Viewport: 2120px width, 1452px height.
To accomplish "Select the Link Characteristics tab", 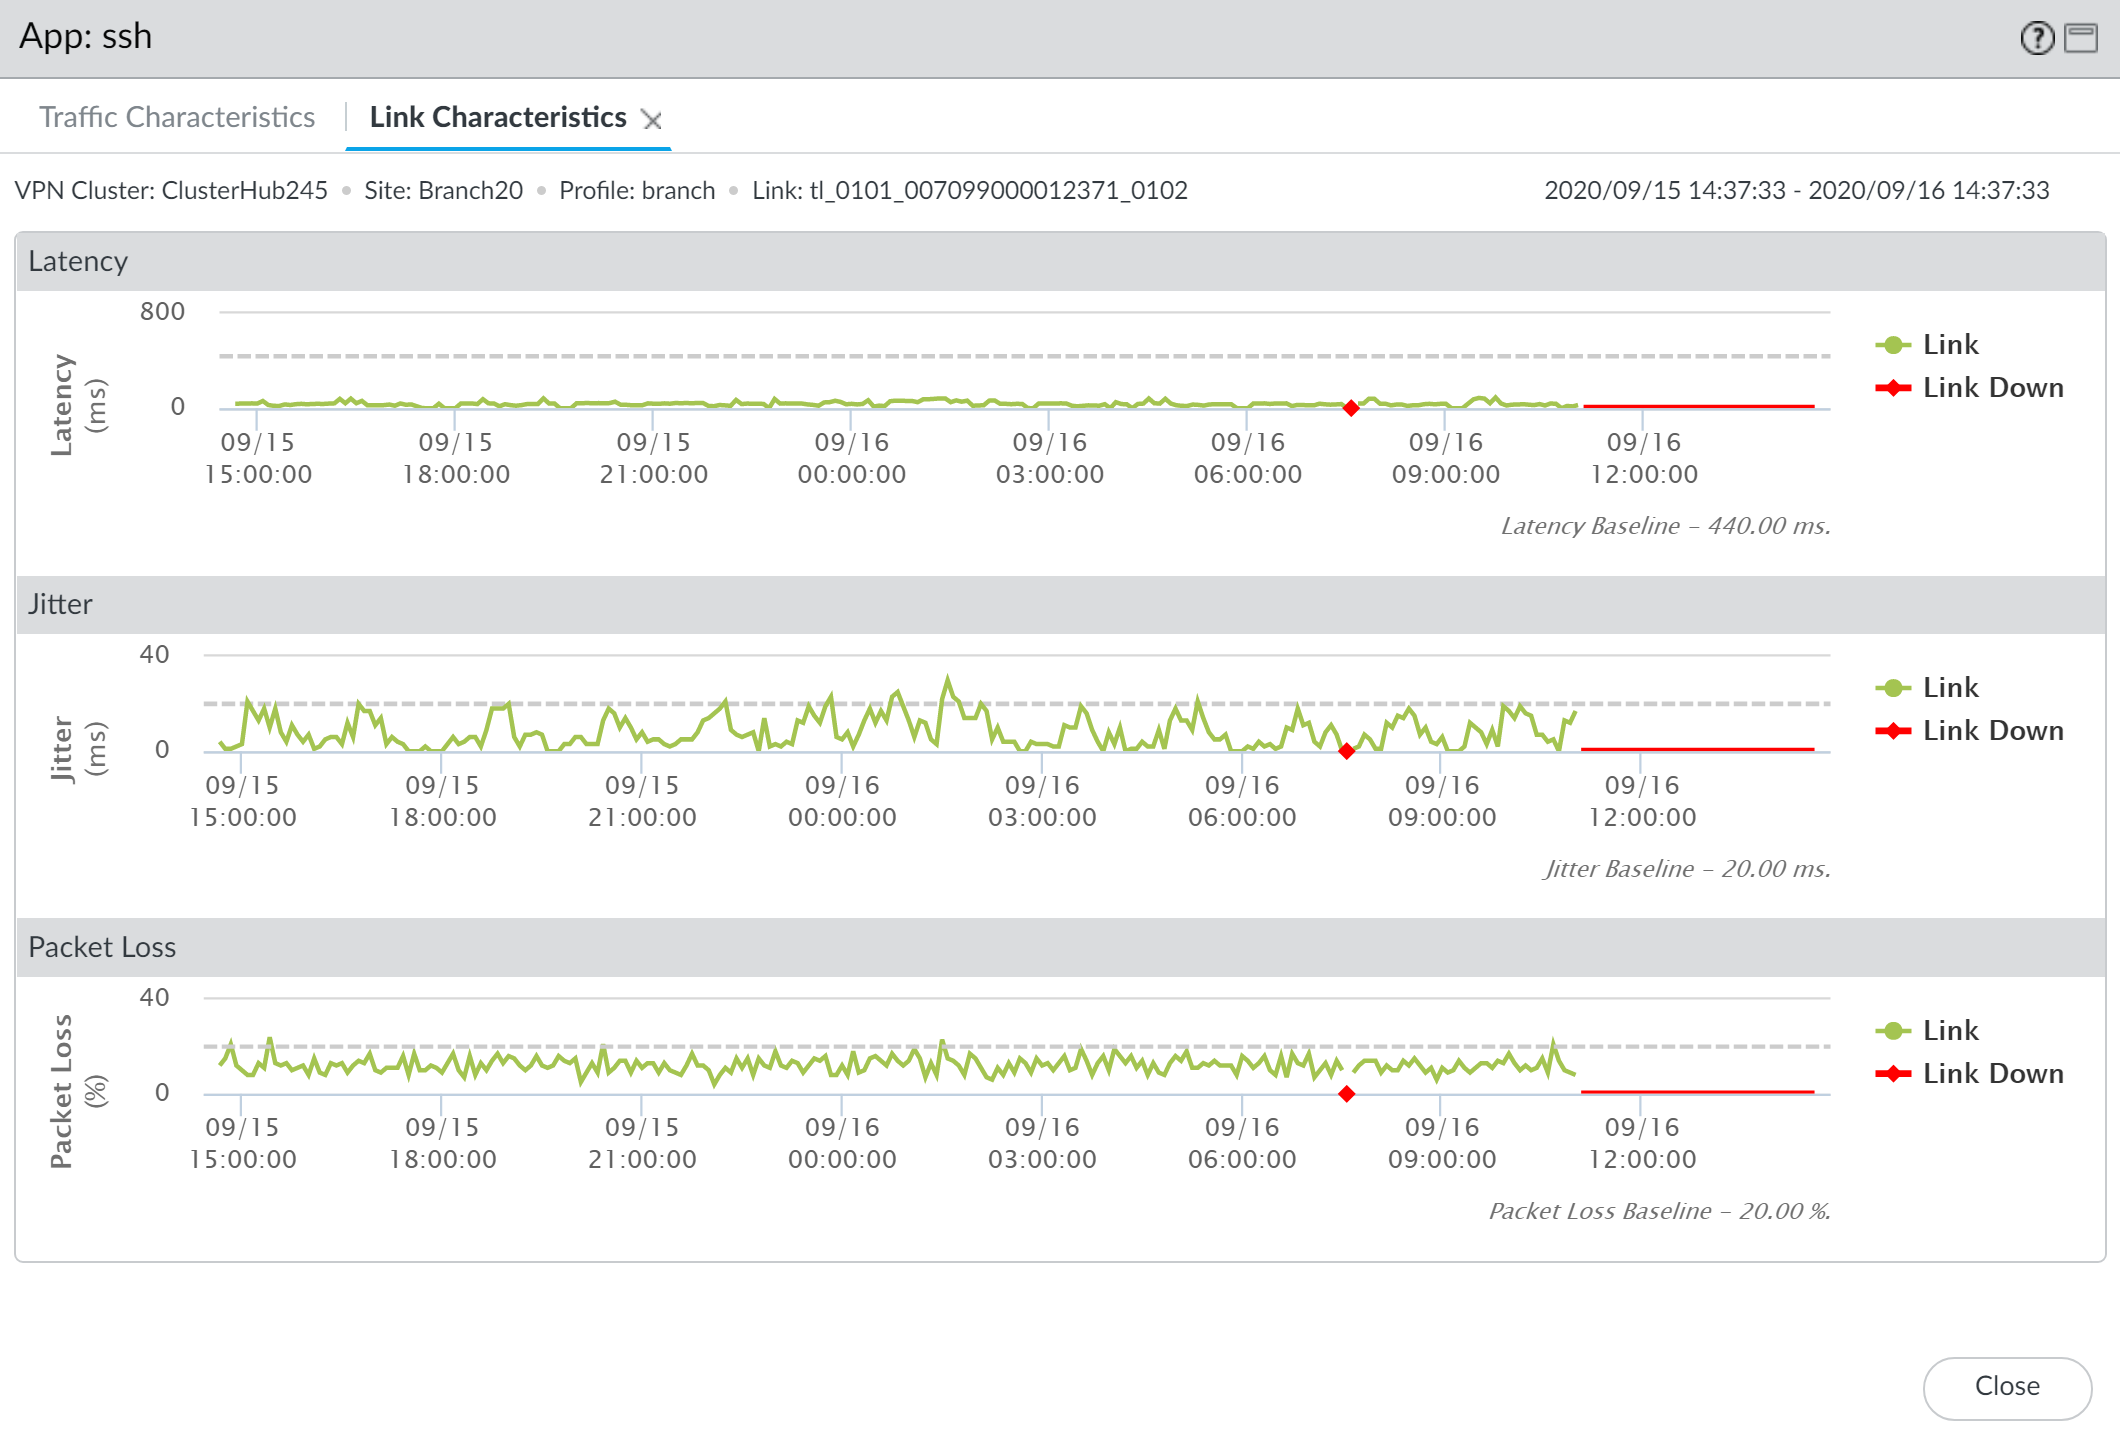I will coord(497,117).
